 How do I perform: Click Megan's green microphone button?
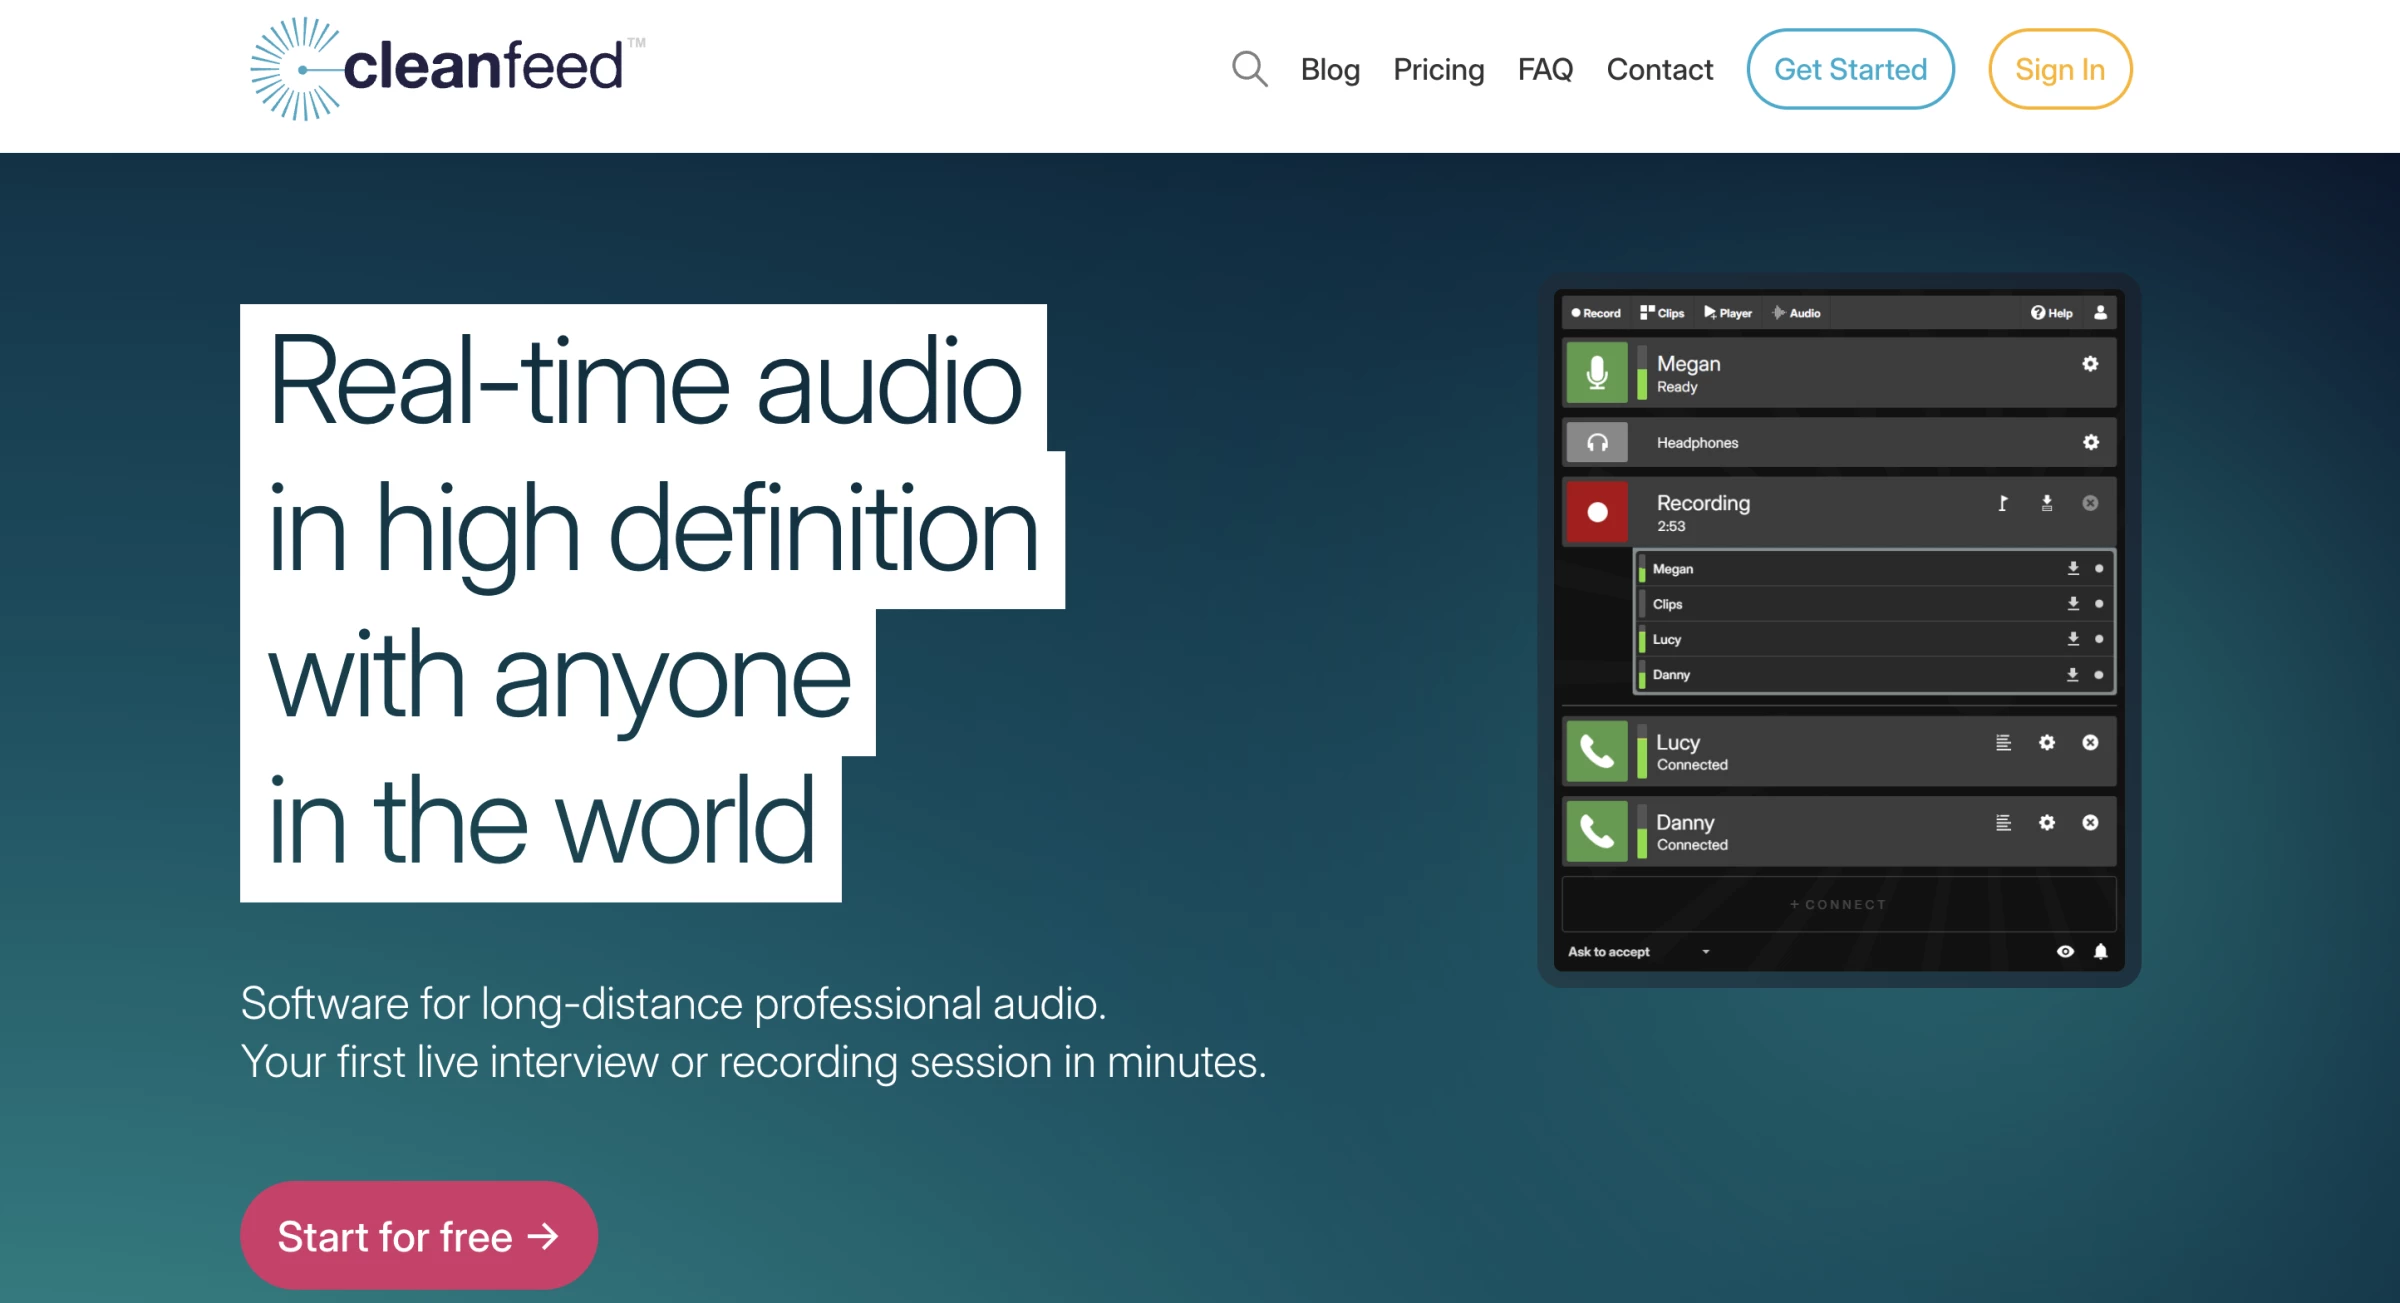1597,372
